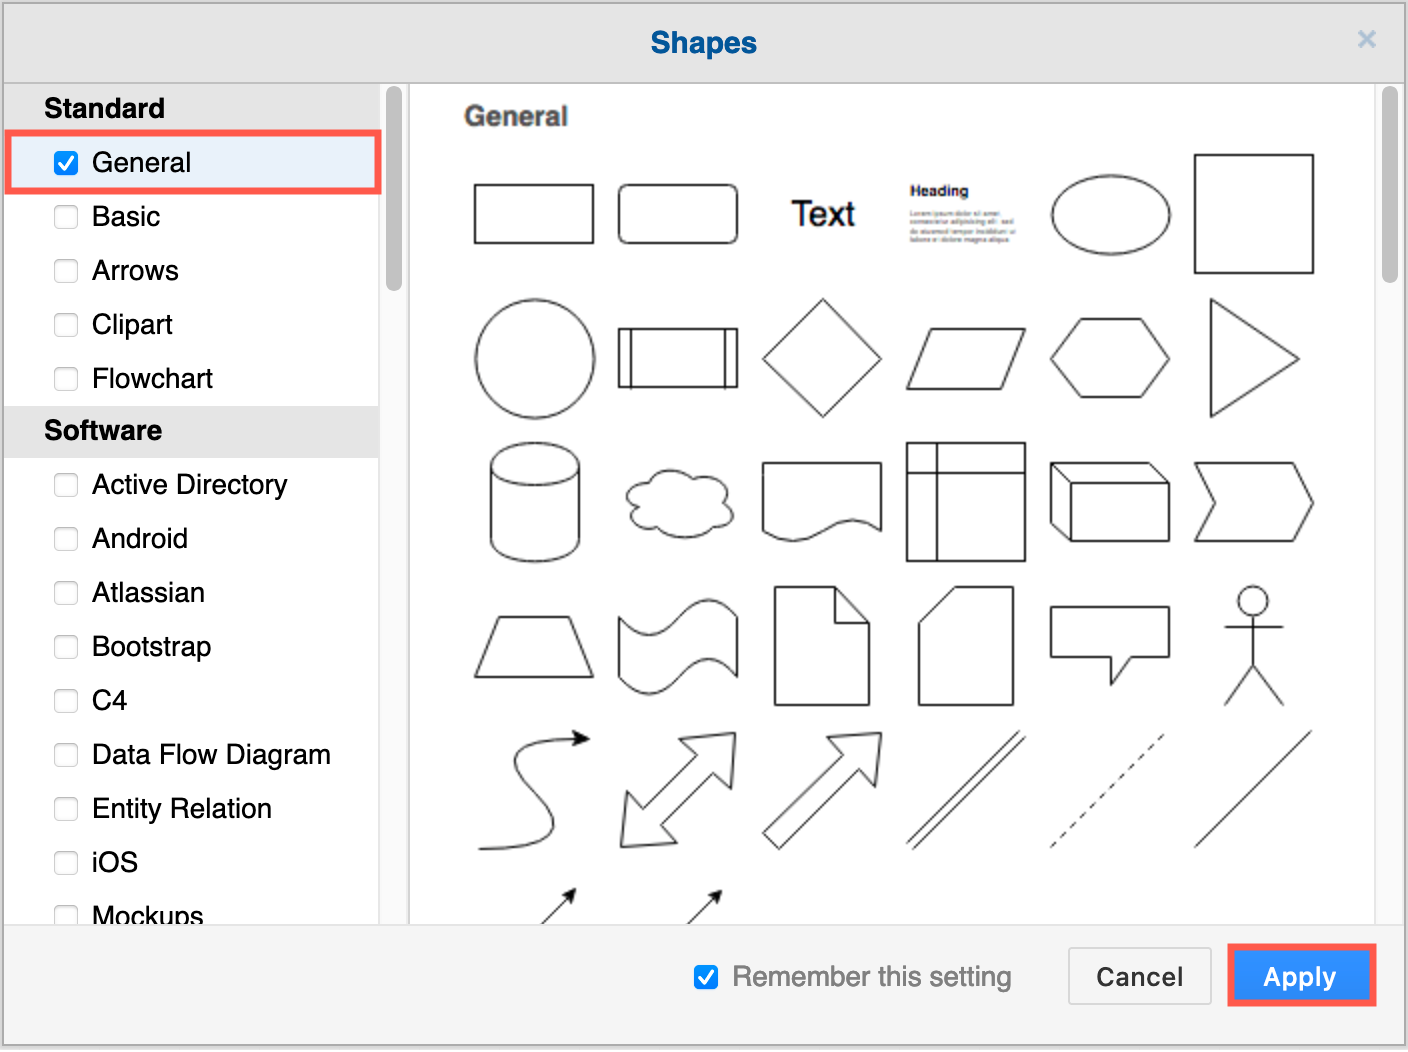Click the Cancel button
The width and height of the screenshot is (1408, 1052).
pyautogui.click(x=1140, y=977)
